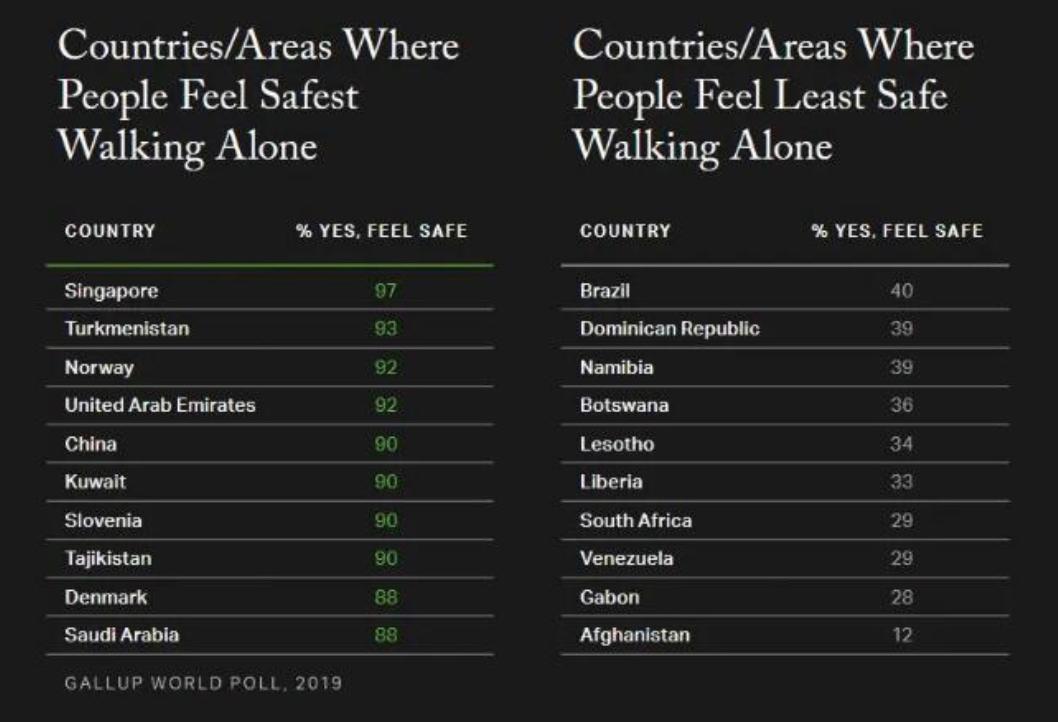Select the Turkmenistan country entry
This screenshot has width=1058, height=722.
(127, 329)
